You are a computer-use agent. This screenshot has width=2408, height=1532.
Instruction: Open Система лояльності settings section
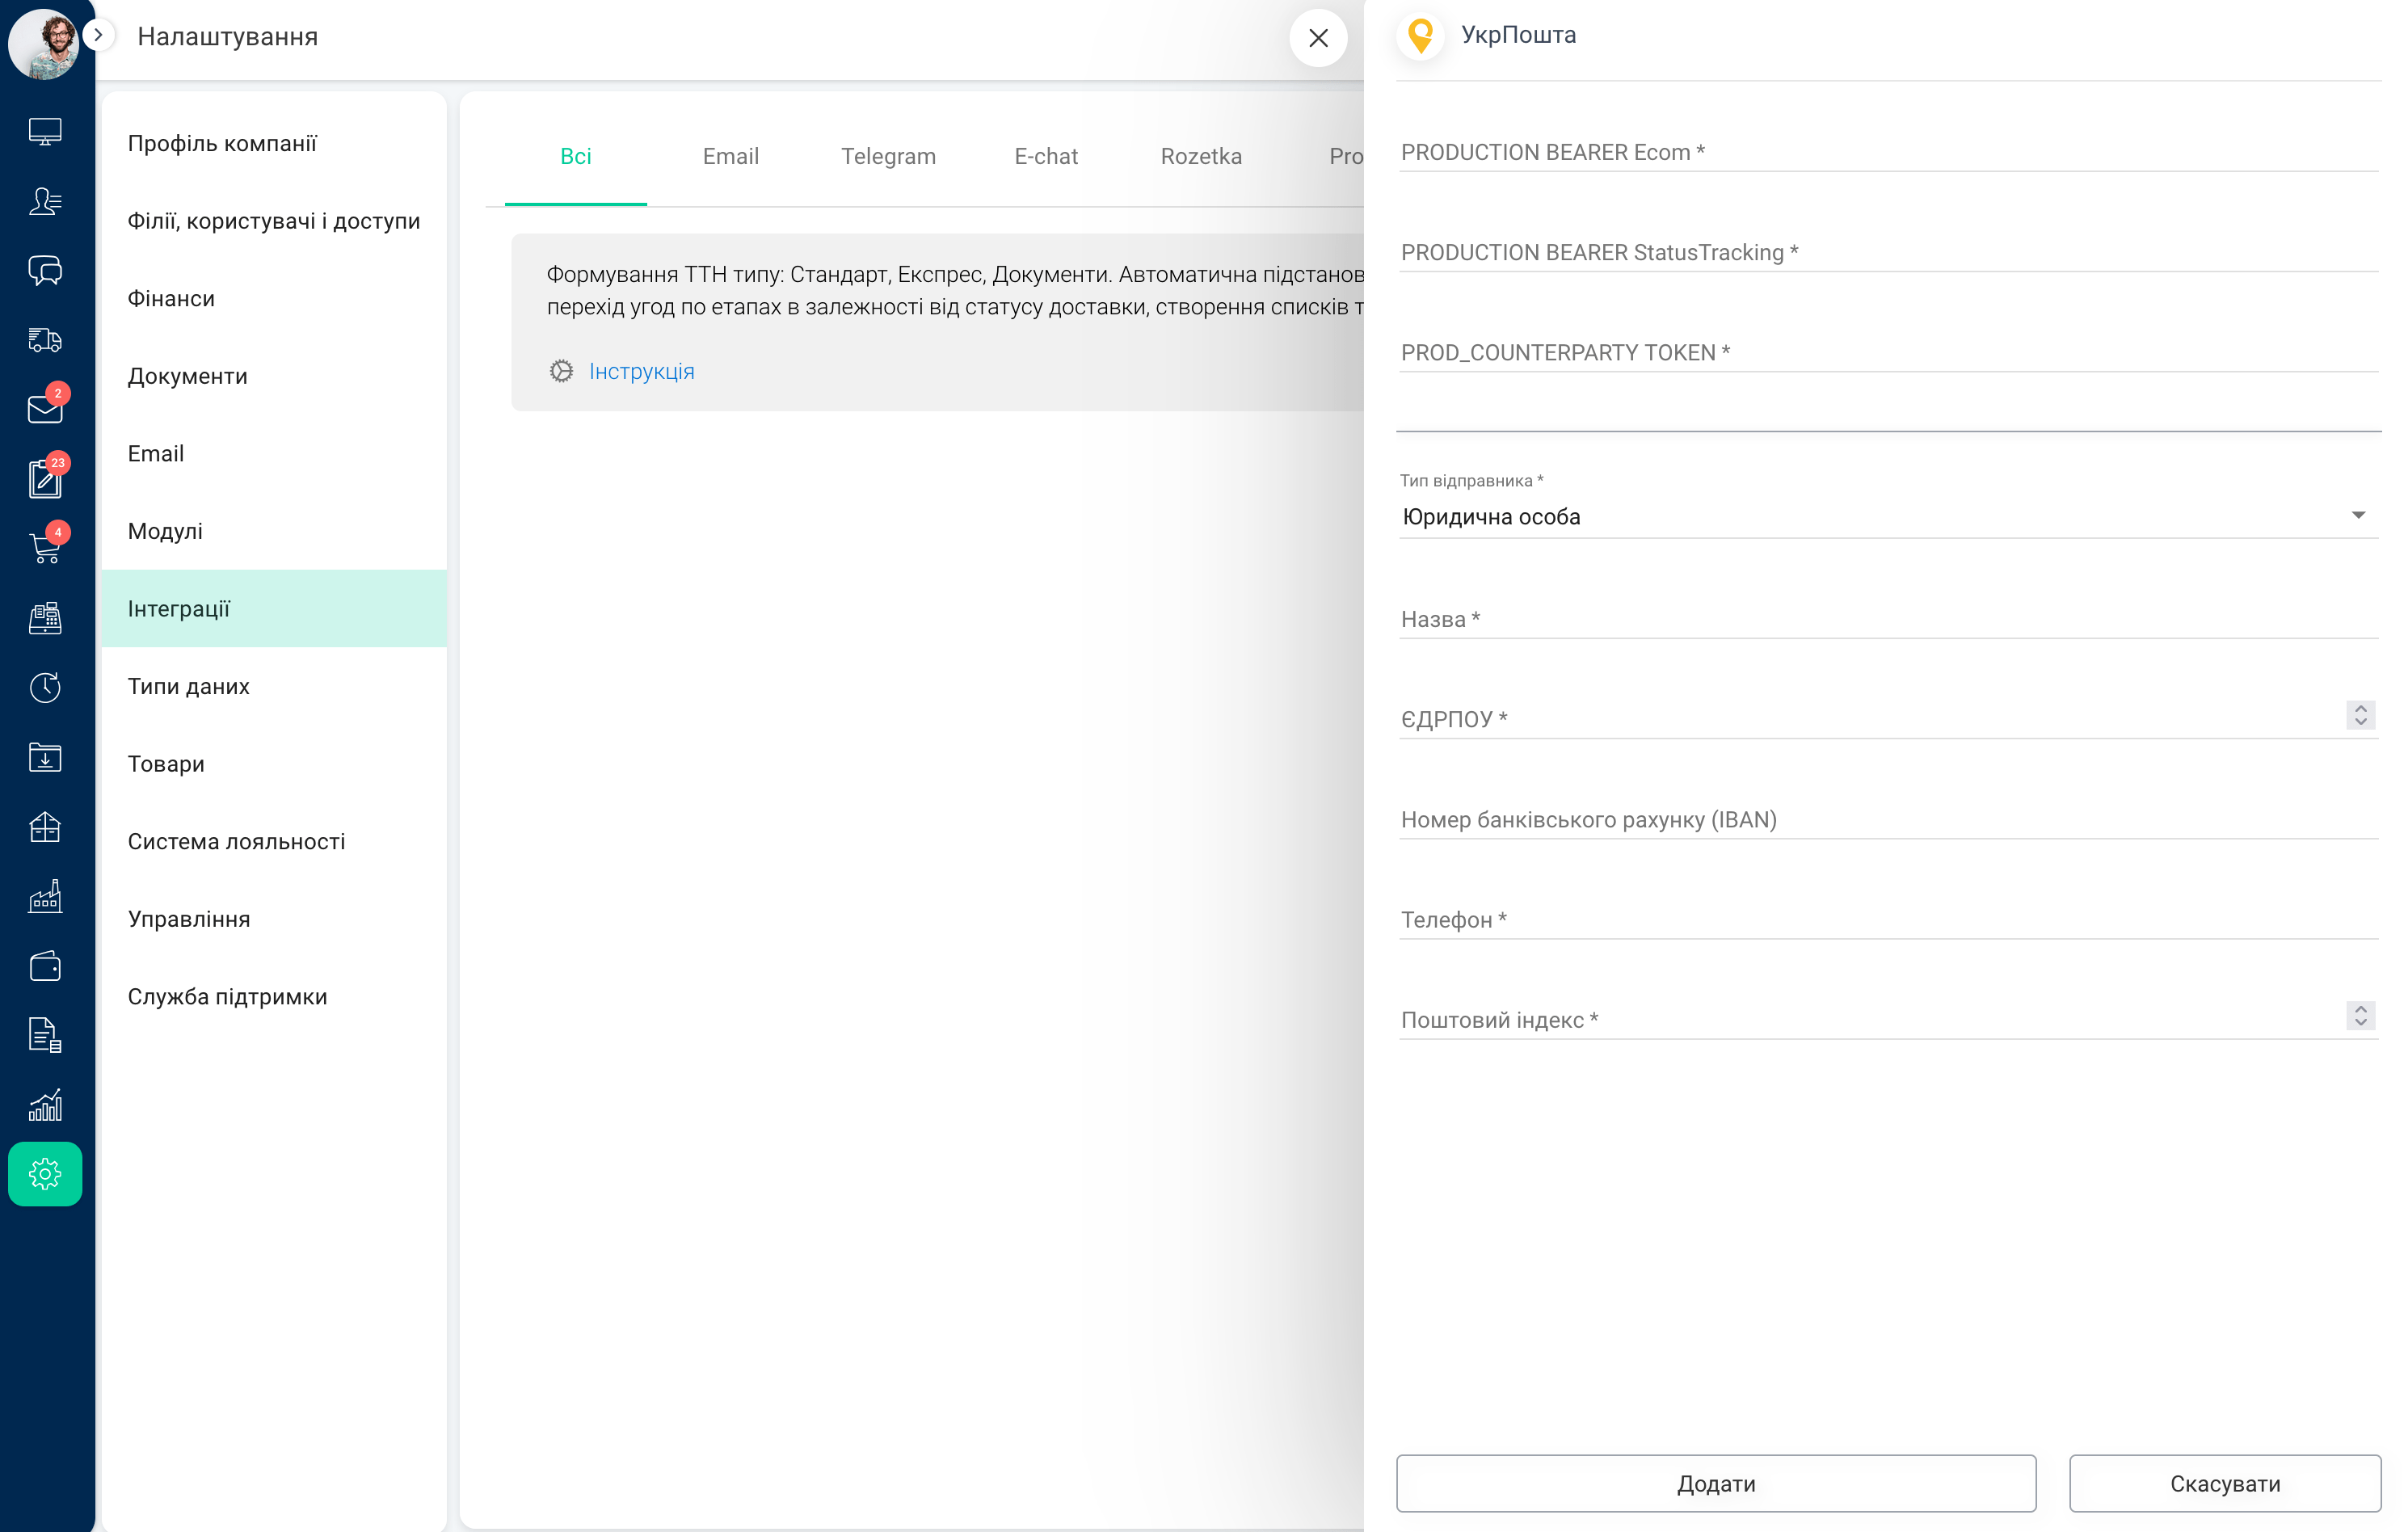coord(274,841)
